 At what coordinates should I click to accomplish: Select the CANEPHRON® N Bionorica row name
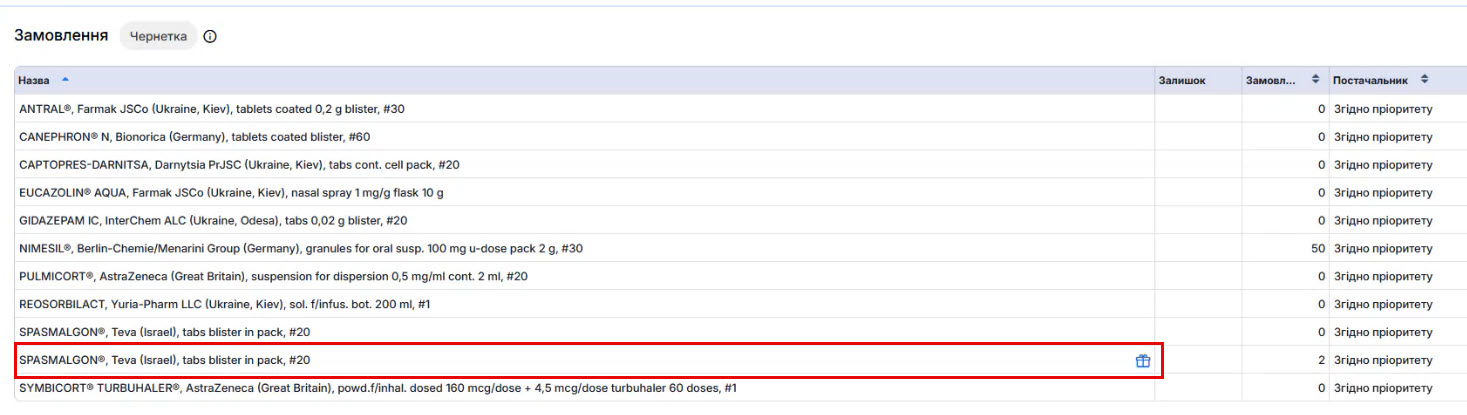click(194, 137)
